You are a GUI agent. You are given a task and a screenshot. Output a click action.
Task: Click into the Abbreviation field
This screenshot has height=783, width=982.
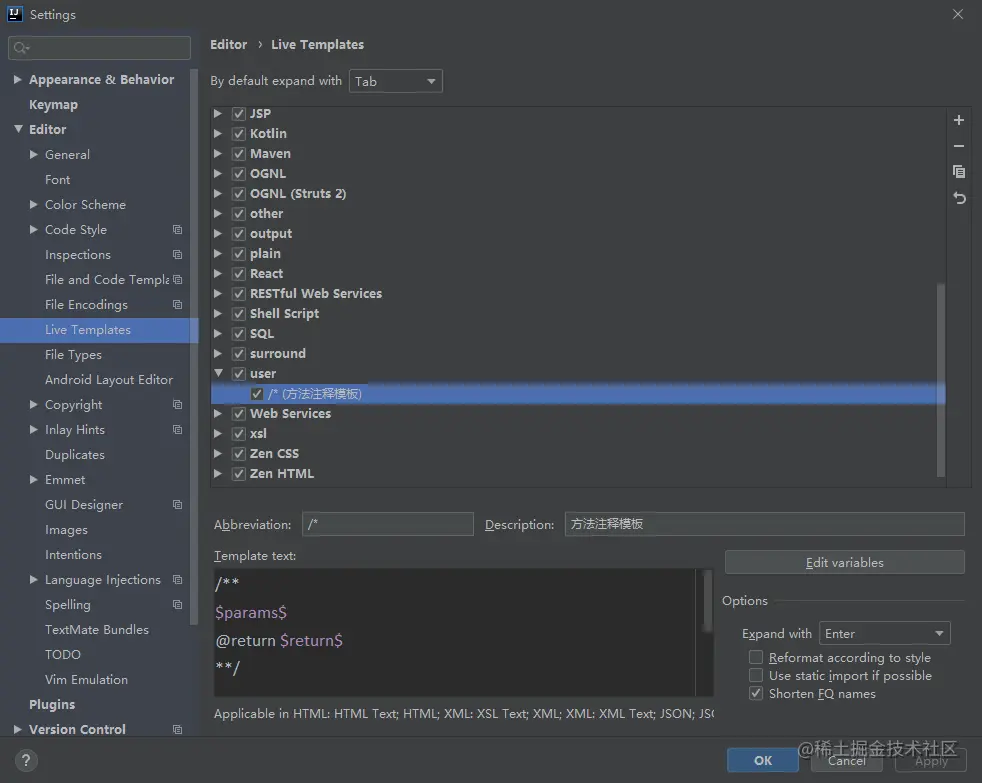coord(388,524)
